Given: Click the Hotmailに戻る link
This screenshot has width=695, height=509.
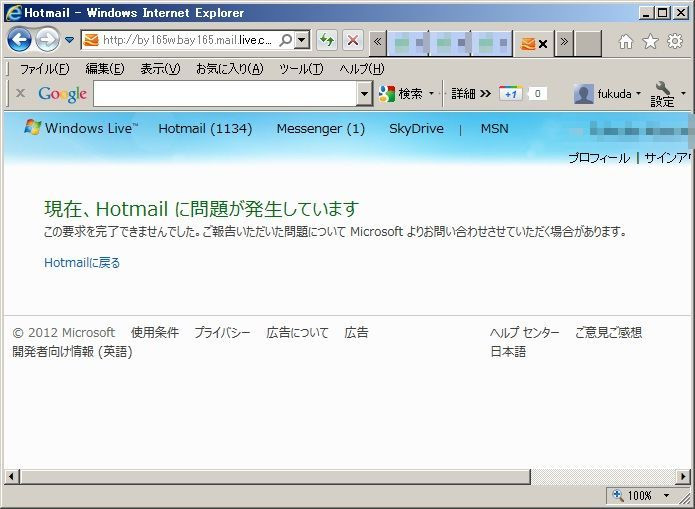Looking at the screenshot, I should (x=82, y=263).
